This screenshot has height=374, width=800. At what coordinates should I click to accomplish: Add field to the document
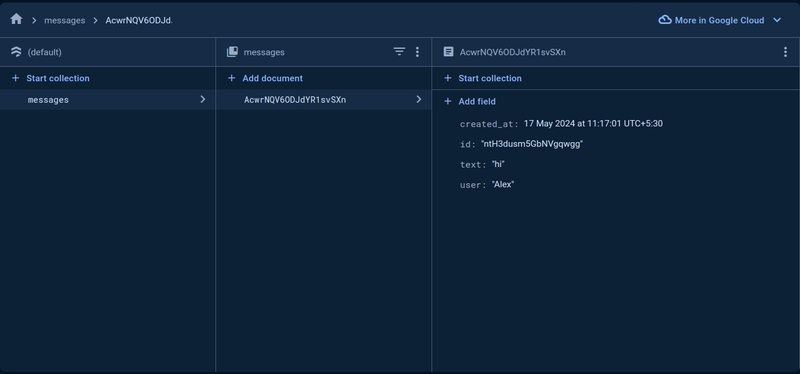point(477,102)
